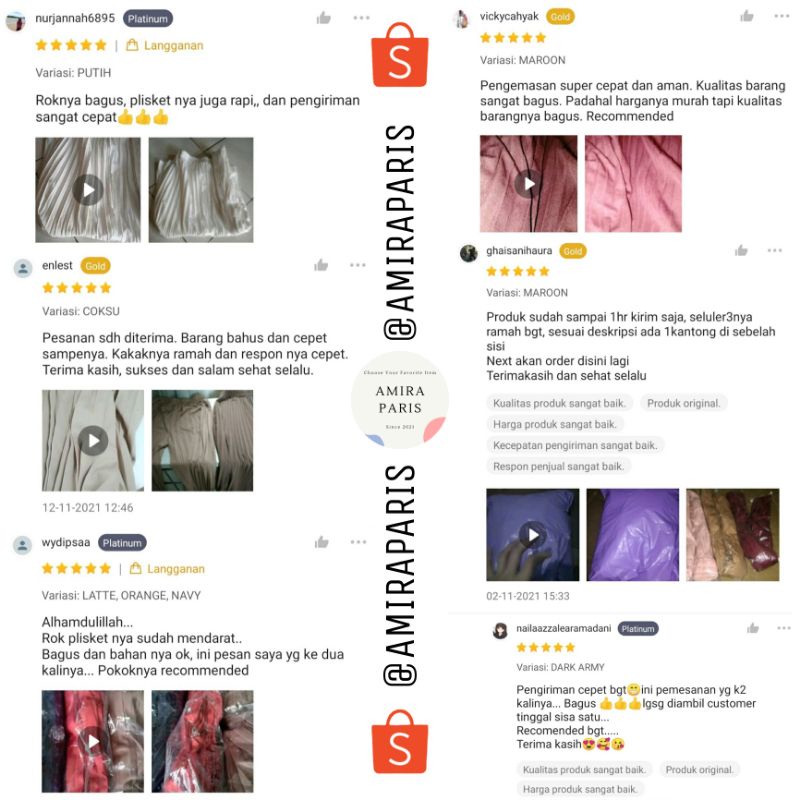Click the Amira Paris circular logo
800x800 pixels.
[399, 399]
